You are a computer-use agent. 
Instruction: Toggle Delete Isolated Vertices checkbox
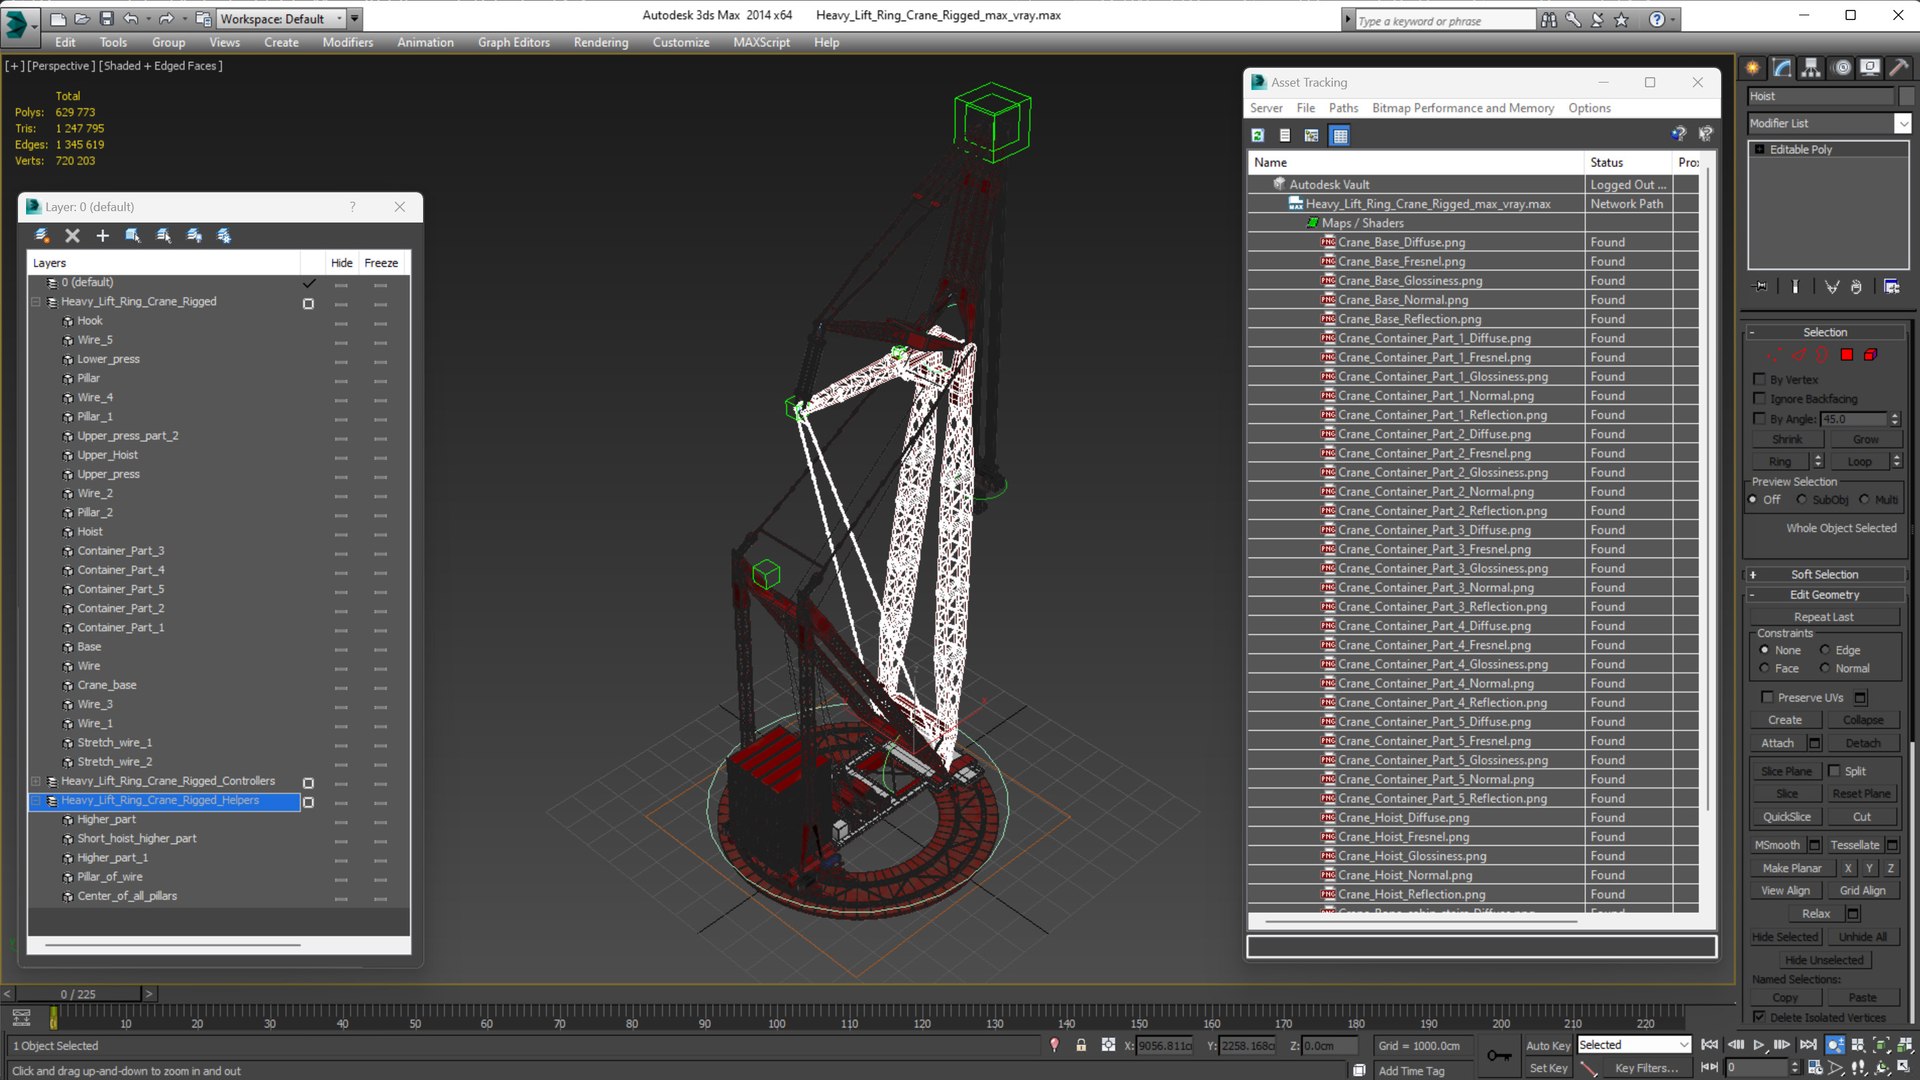1759,1017
